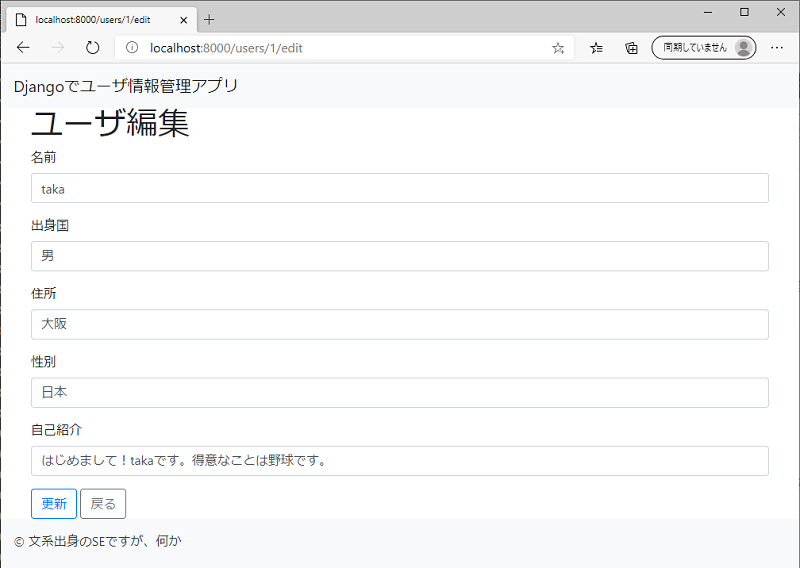Click the browser forward arrow
The width and height of the screenshot is (800, 568).
pos(58,47)
